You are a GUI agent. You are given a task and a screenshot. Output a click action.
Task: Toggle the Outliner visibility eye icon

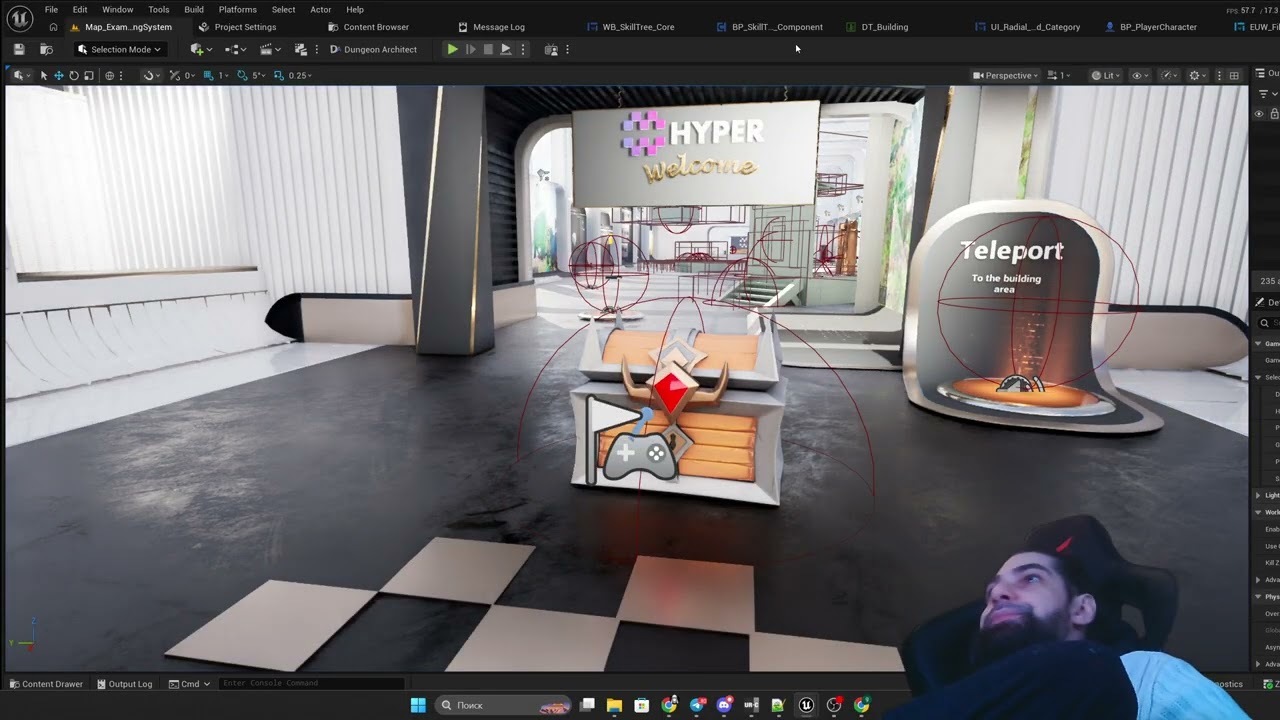tap(1259, 114)
